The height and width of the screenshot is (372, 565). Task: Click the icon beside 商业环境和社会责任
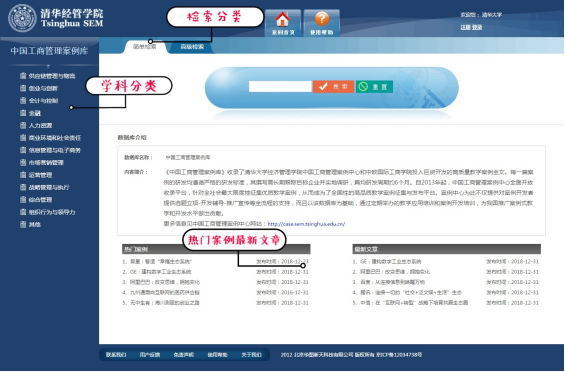23,138
